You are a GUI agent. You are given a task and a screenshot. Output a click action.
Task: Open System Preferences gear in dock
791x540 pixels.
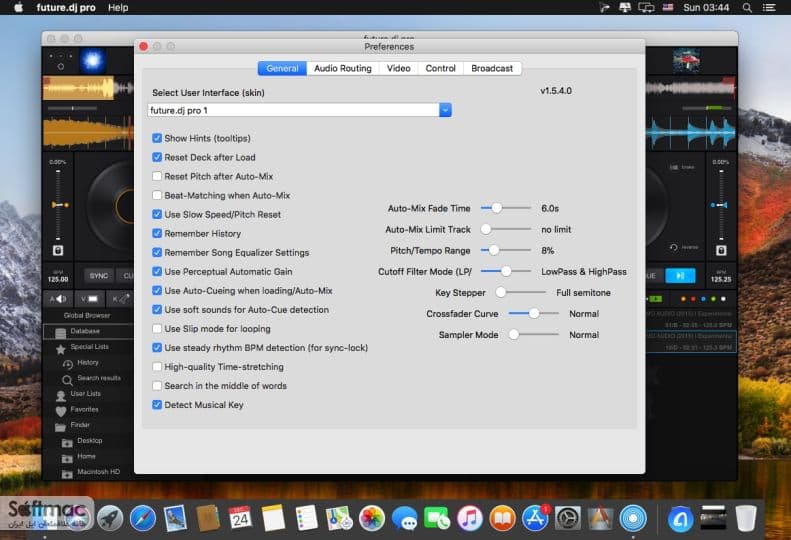click(x=568, y=518)
